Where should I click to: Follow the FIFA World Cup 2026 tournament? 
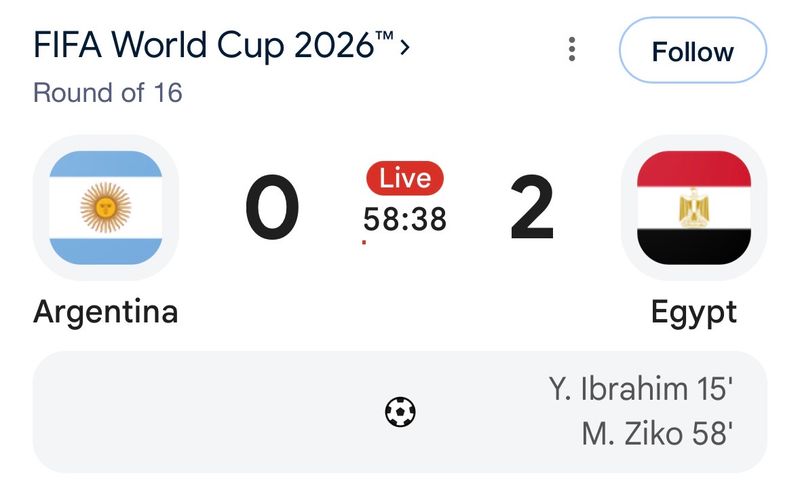click(693, 50)
